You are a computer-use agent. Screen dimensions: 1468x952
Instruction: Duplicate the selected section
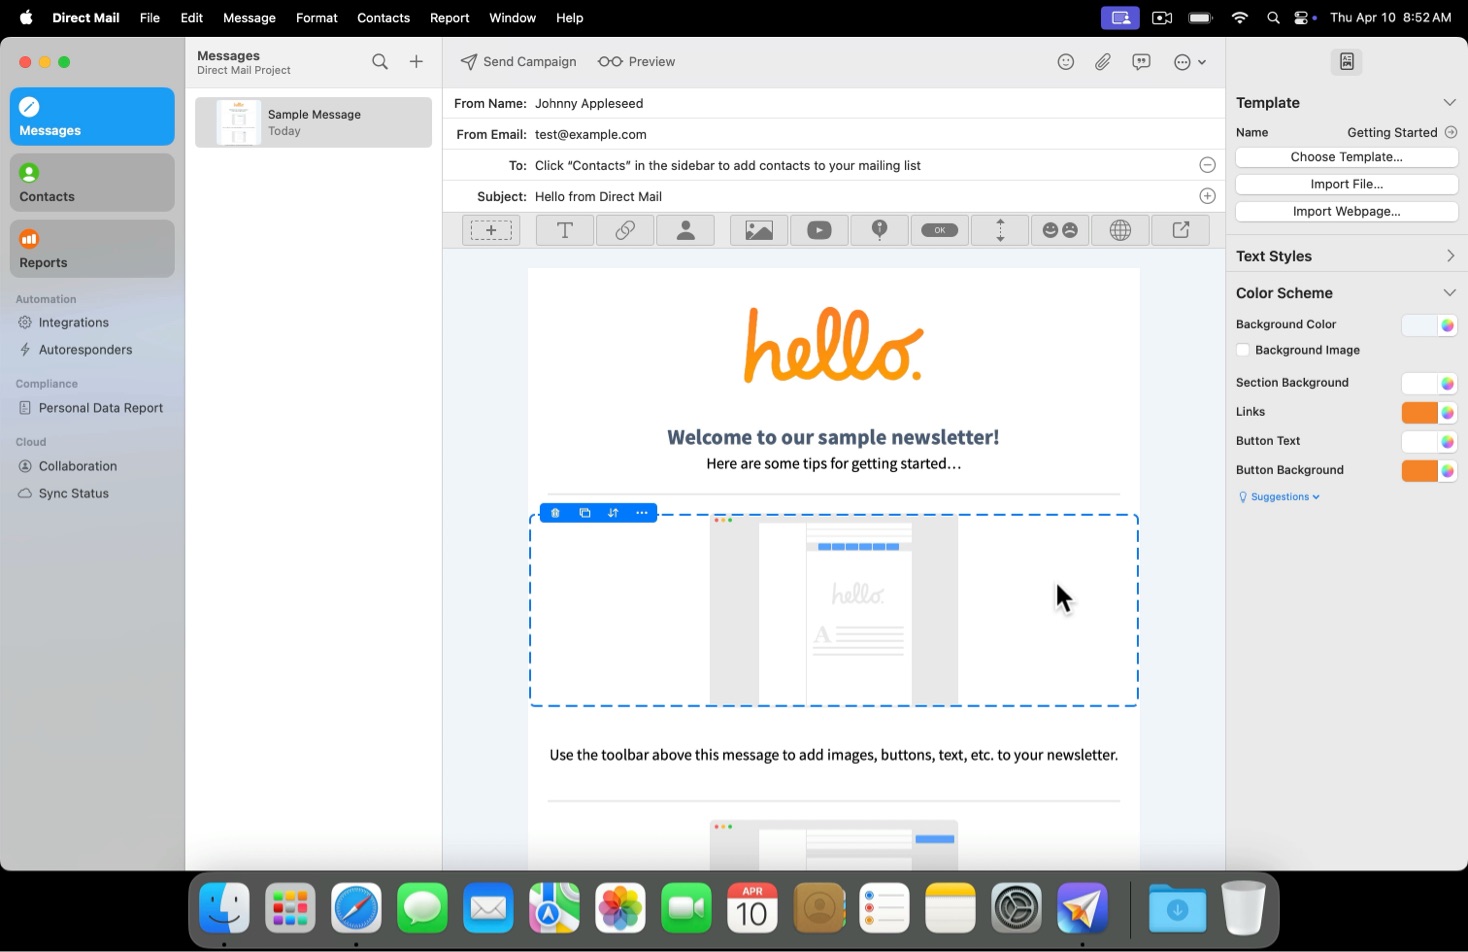pyautogui.click(x=585, y=513)
